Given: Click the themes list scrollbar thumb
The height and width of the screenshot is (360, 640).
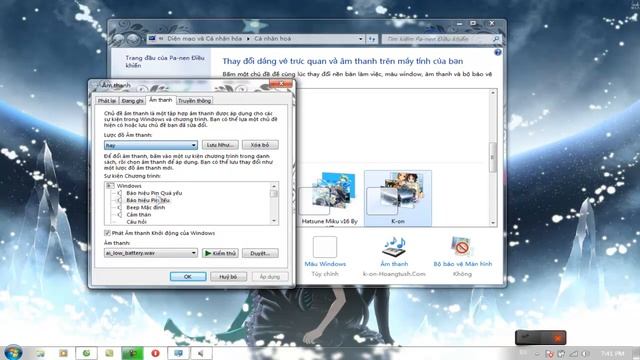Looking at the screenshot, I should coord(493,157).
